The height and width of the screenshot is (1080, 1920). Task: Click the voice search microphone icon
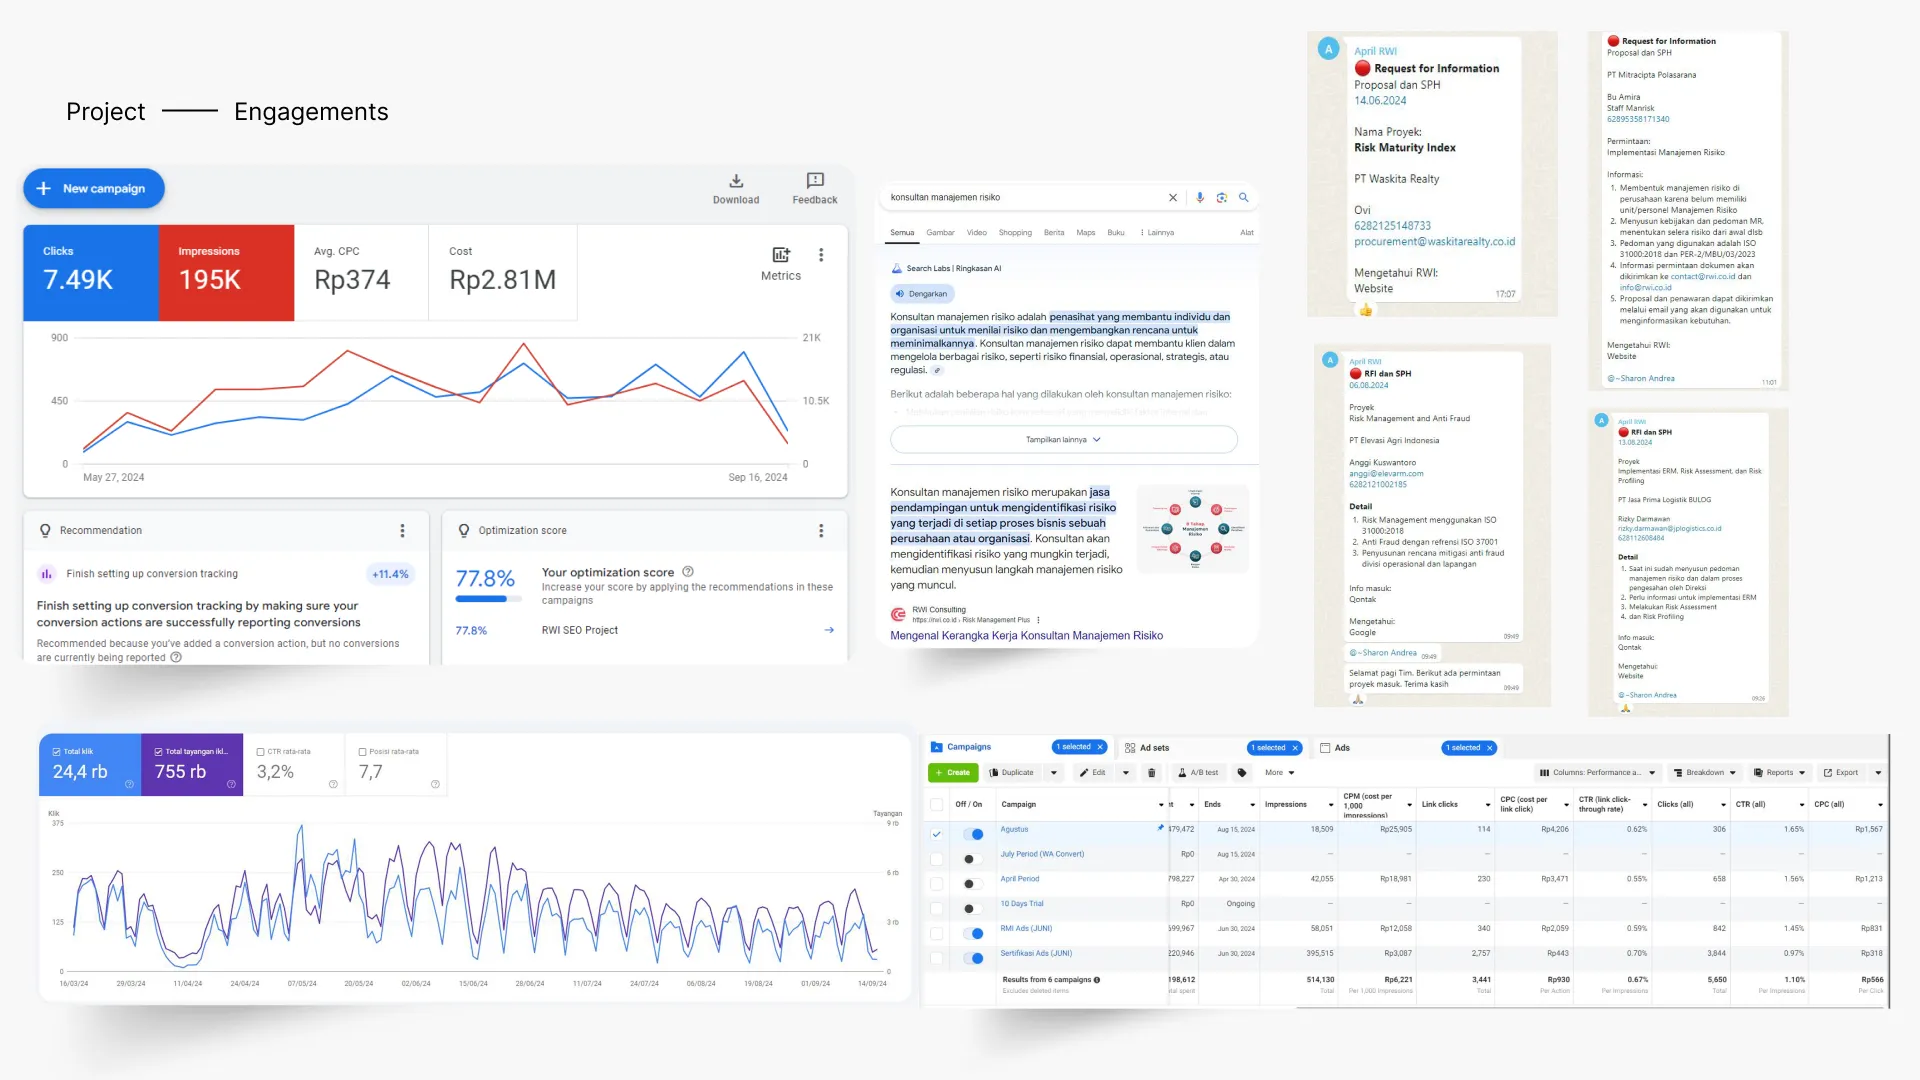pos(1200,198)
